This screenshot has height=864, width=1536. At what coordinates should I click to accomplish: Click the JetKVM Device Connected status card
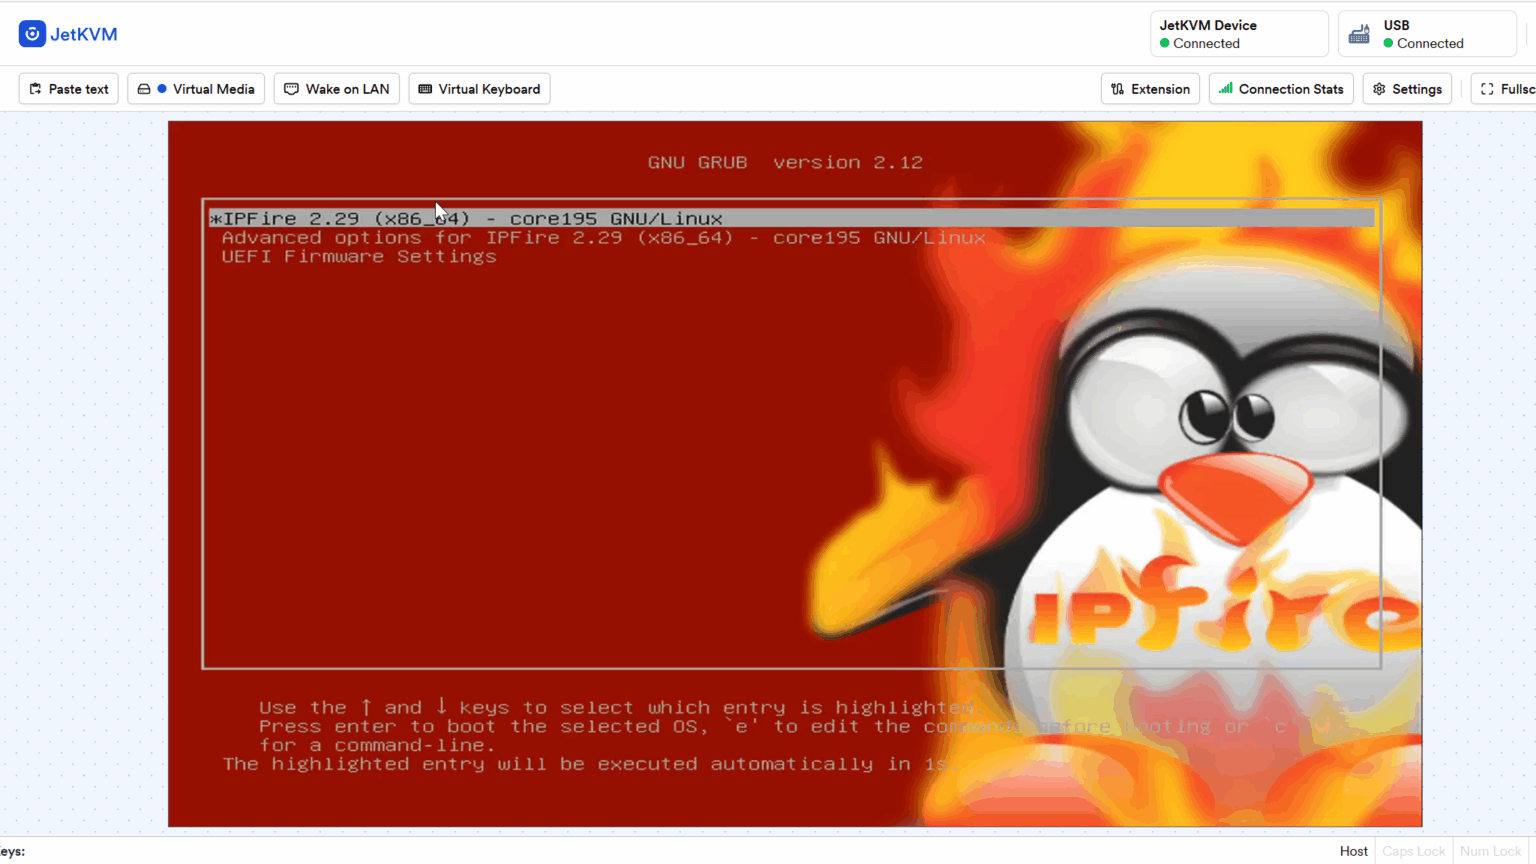[1238, 34]
